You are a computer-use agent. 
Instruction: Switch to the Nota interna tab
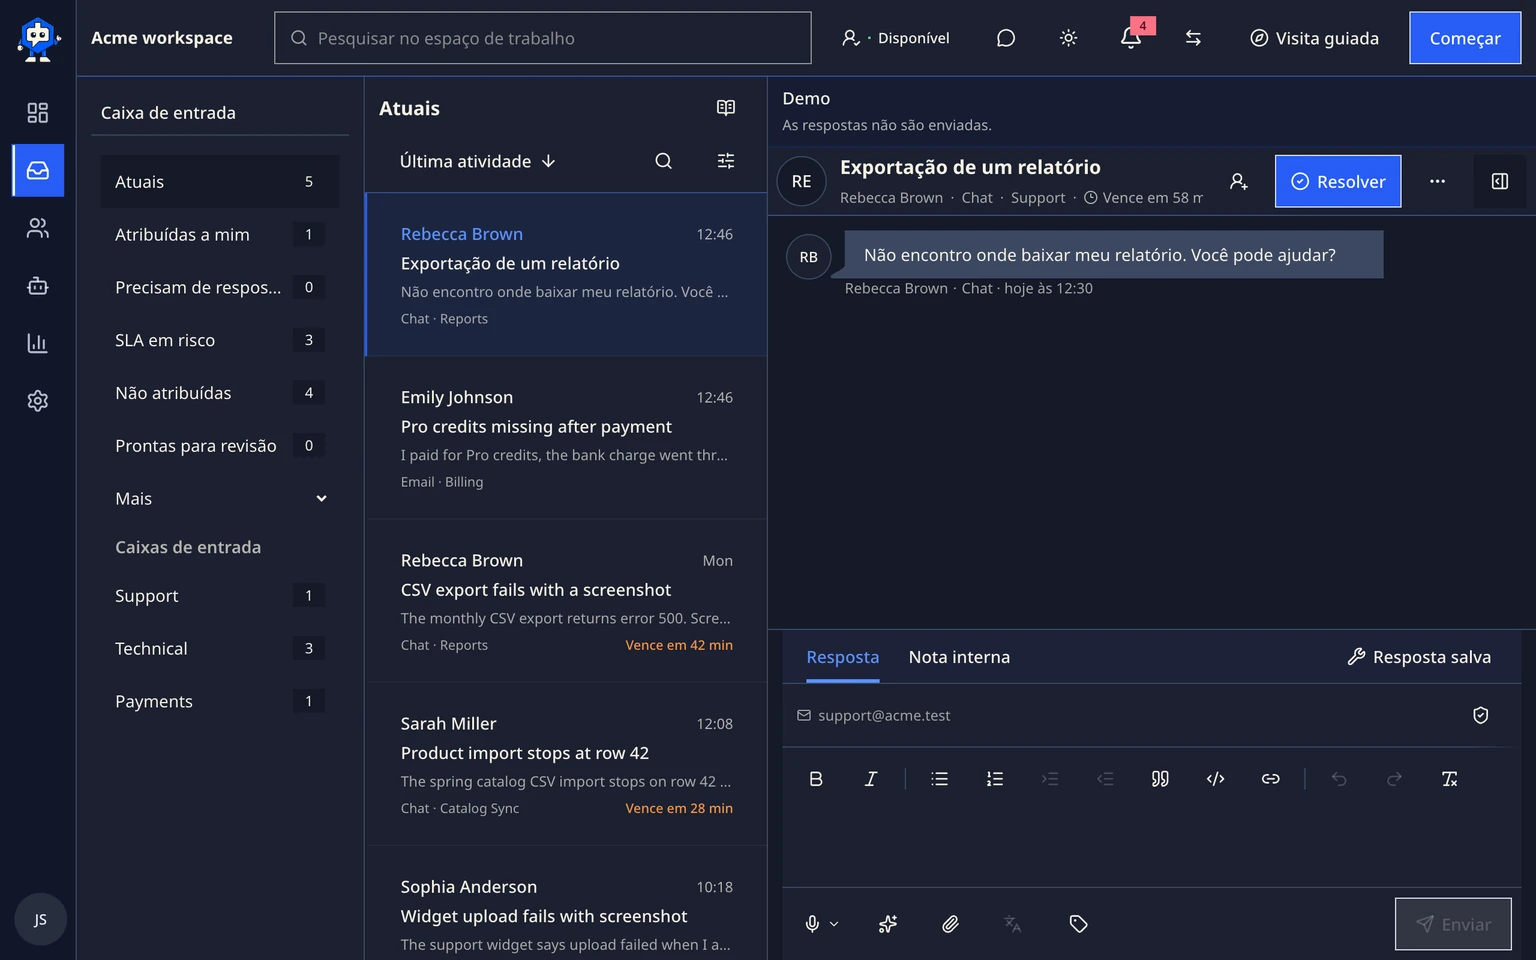click(x=959, y=657)
